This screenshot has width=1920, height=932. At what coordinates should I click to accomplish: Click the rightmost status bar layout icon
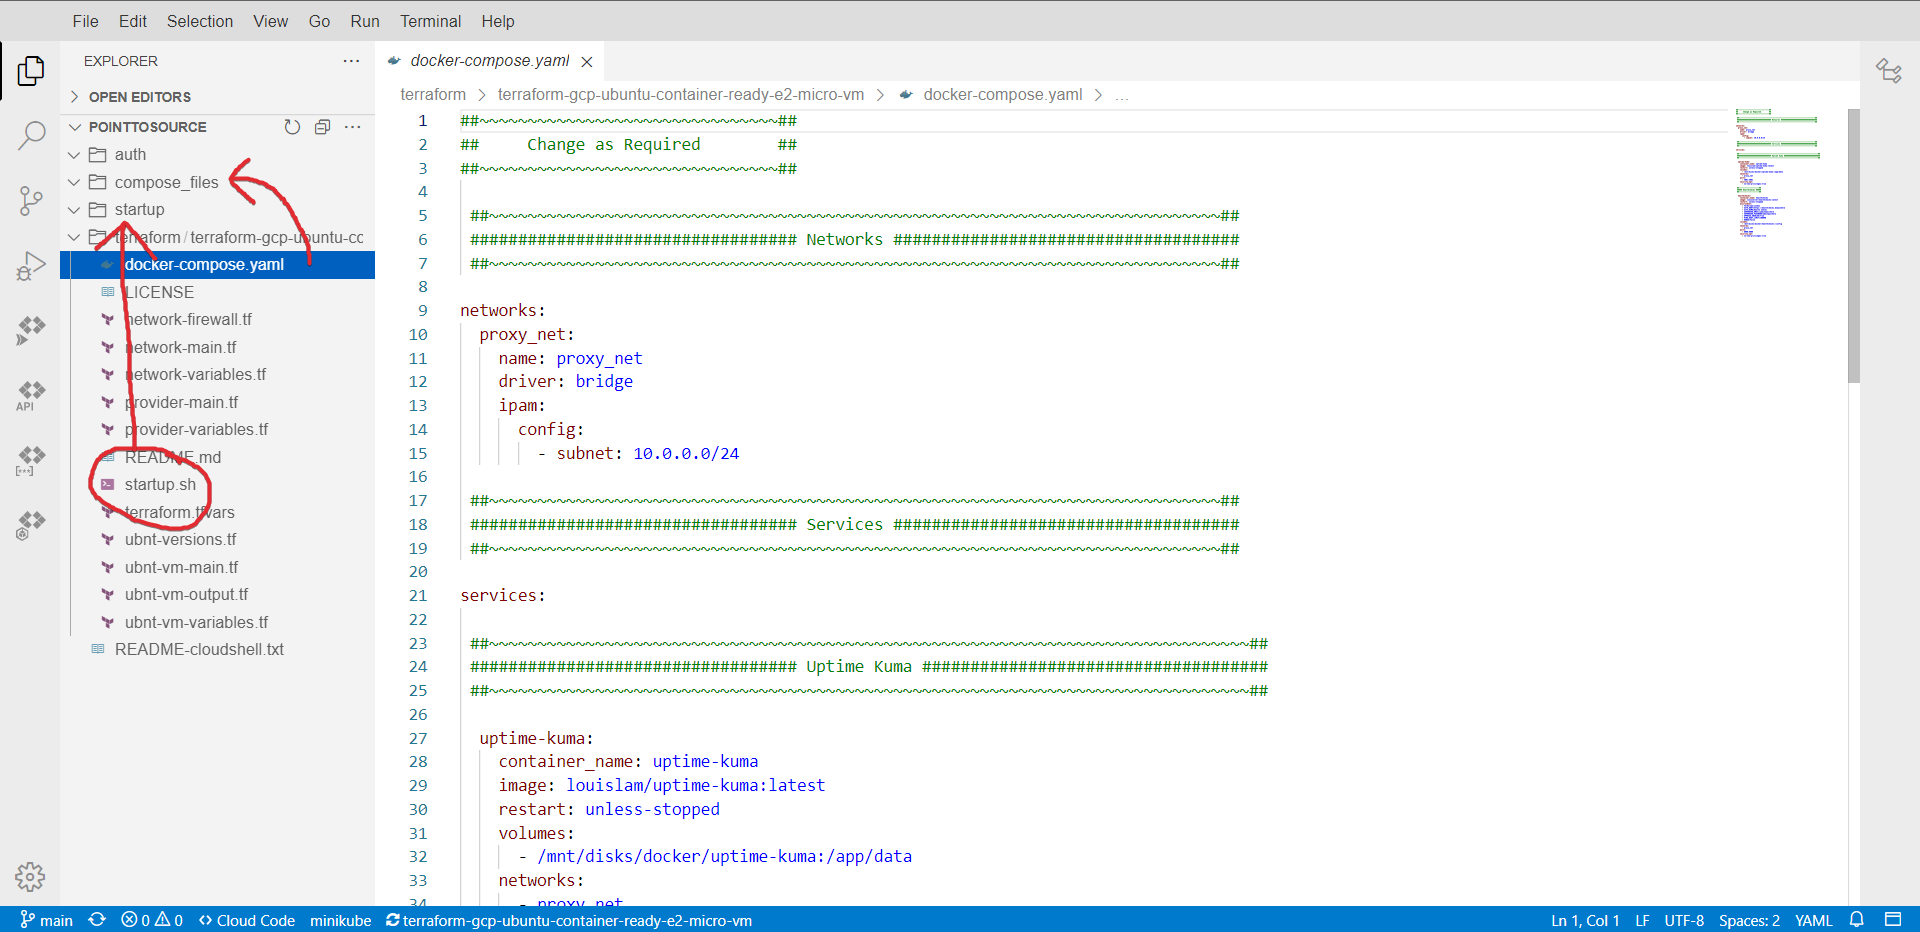(1893, 920)
